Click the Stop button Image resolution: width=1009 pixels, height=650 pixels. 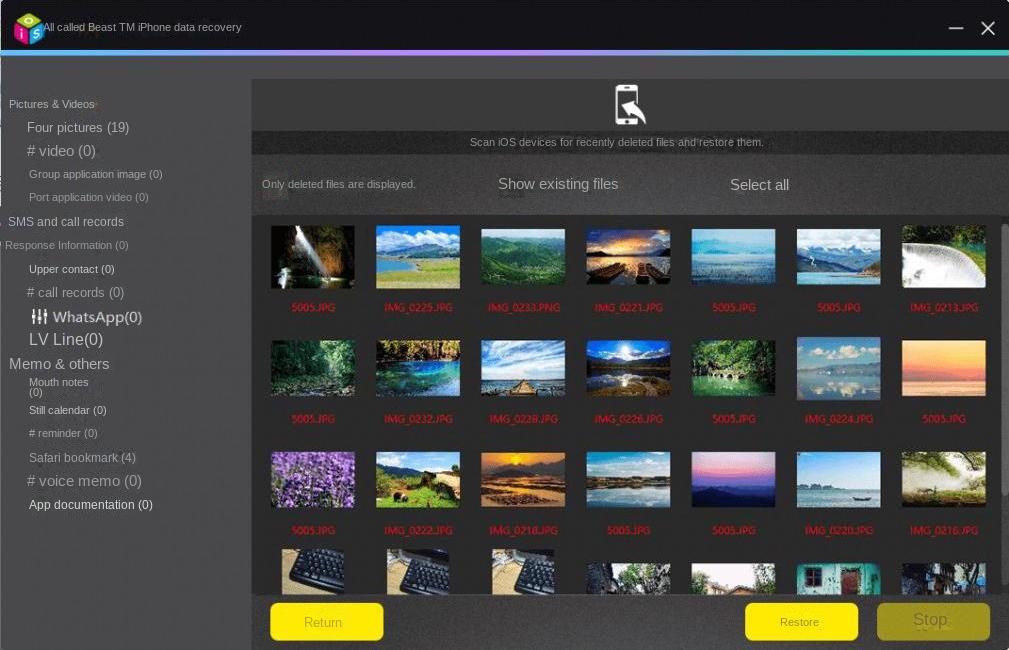(933, 621)
